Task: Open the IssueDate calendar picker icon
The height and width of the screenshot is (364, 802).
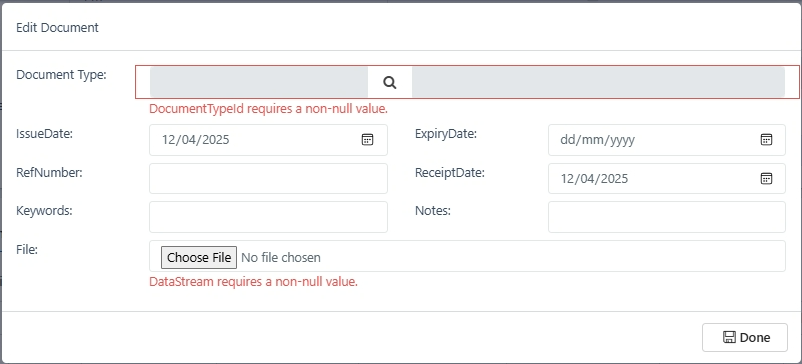Action: tap(367, 140)
